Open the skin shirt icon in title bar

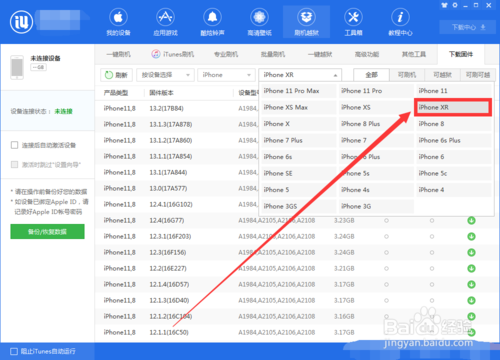(444, 5)
